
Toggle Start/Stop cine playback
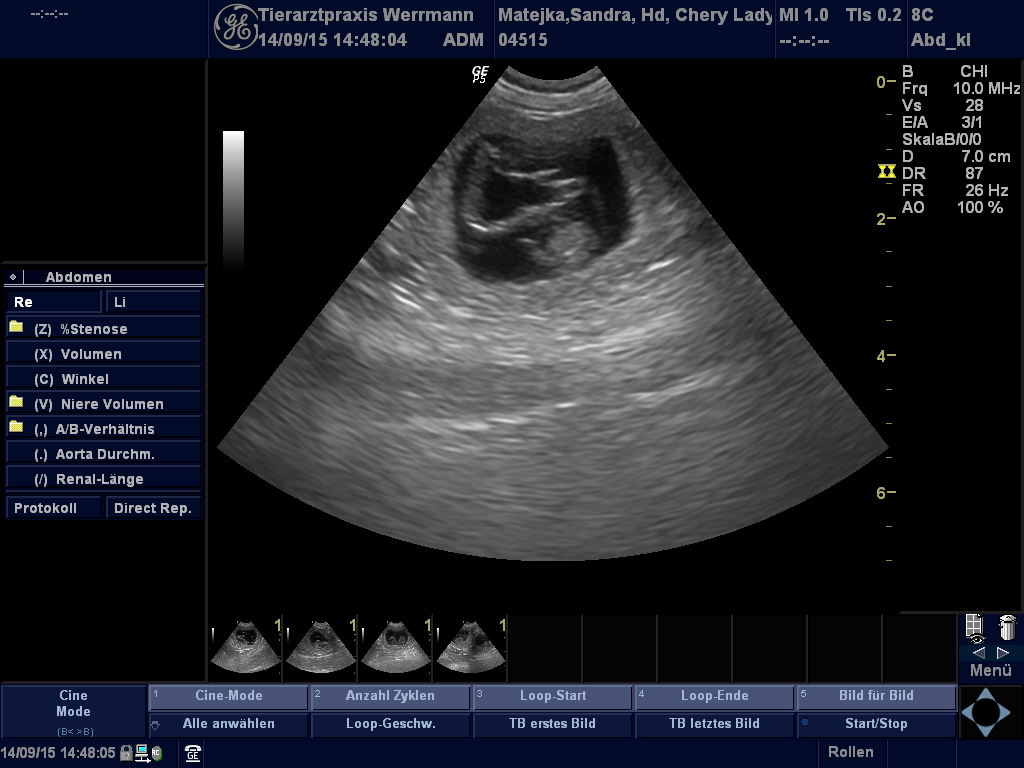tap(875, 723)
